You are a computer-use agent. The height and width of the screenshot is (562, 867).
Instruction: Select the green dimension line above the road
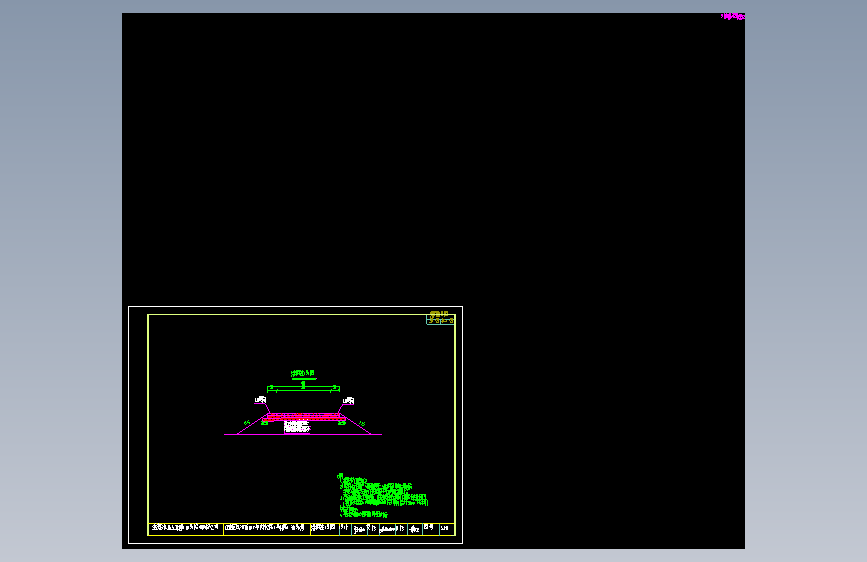303,388
